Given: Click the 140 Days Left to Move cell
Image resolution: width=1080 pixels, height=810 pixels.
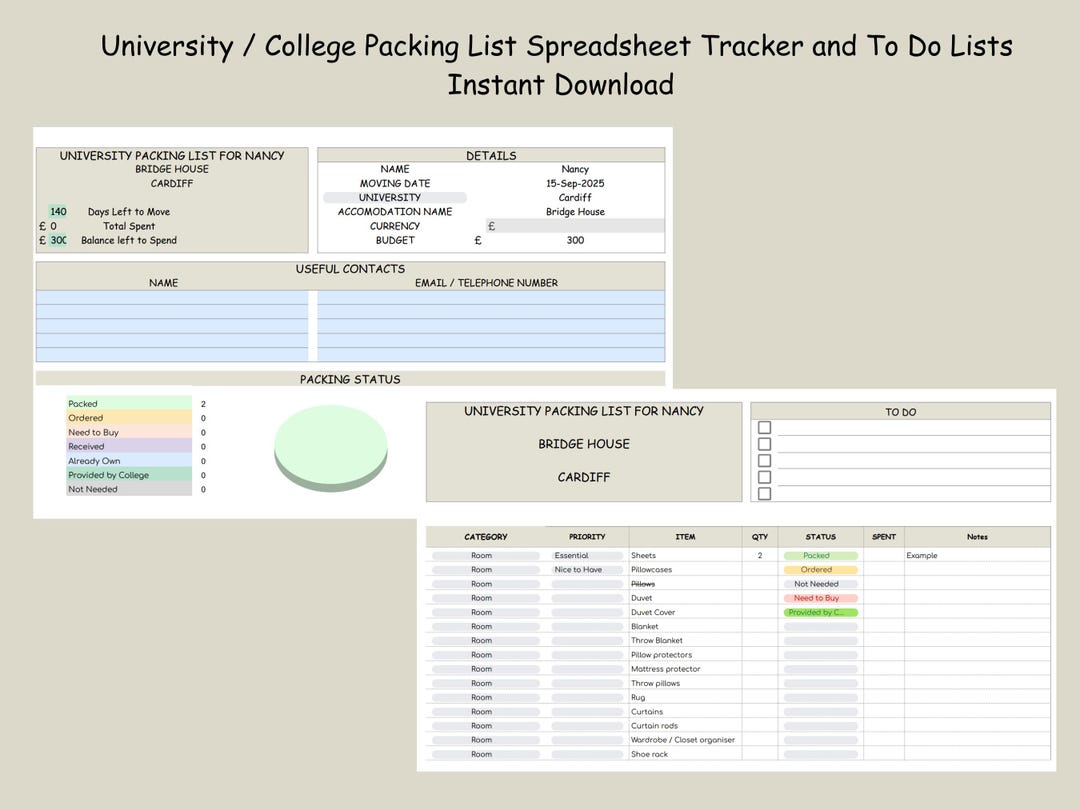Looking at the screenshot, I should (x=57, y=211).
